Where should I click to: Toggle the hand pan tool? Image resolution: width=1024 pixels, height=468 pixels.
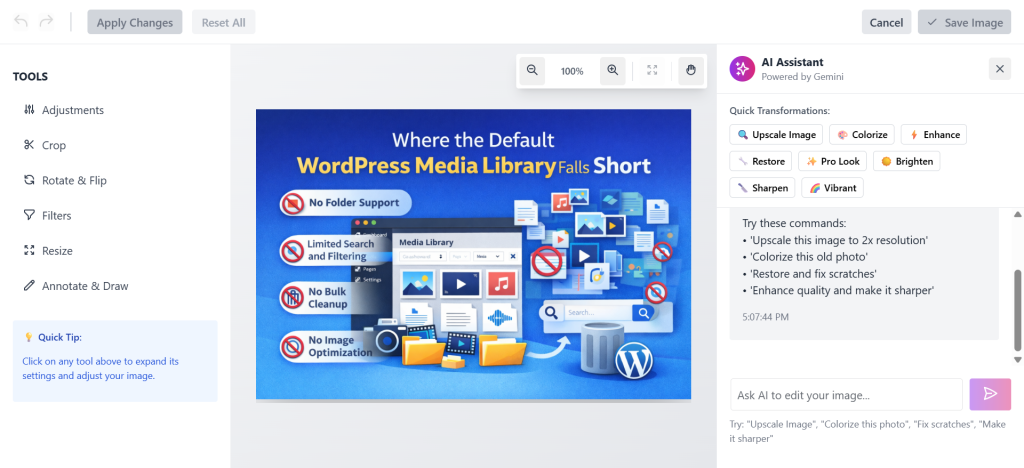[x=690, y=70]
